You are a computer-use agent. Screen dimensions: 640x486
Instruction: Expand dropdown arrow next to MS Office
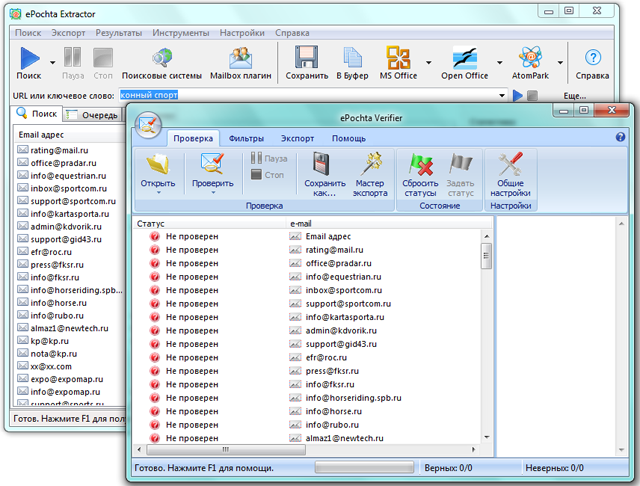pyautogui.click(x=428, y=62)
